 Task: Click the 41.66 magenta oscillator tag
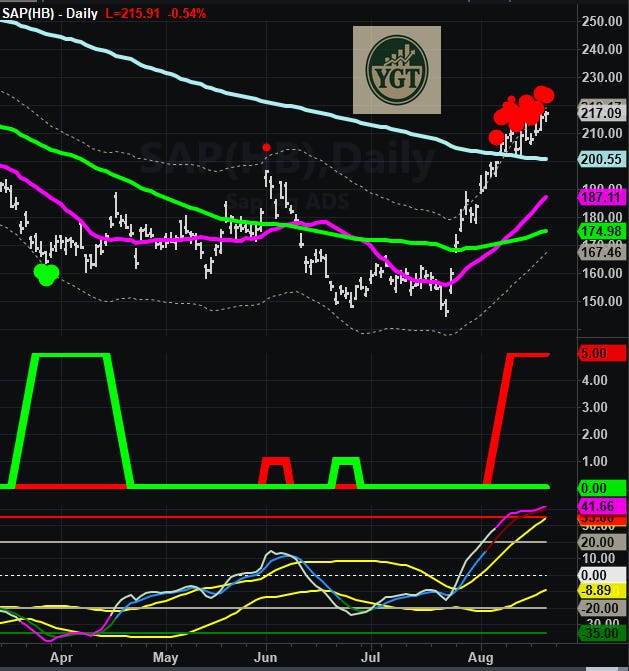[601, 506]
